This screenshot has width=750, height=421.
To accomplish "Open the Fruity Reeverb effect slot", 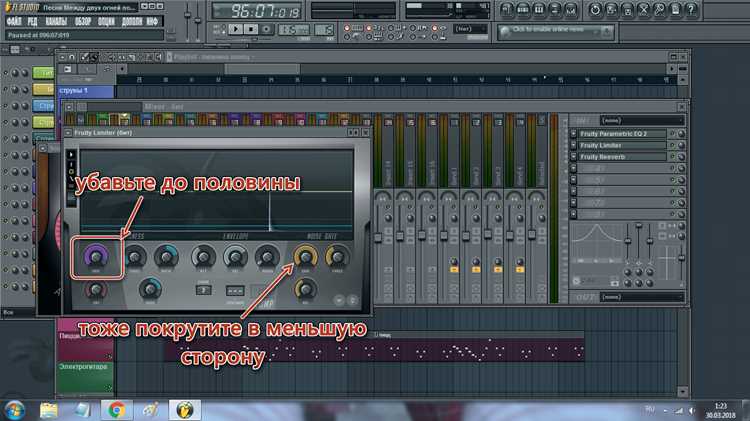I will 622,157.
